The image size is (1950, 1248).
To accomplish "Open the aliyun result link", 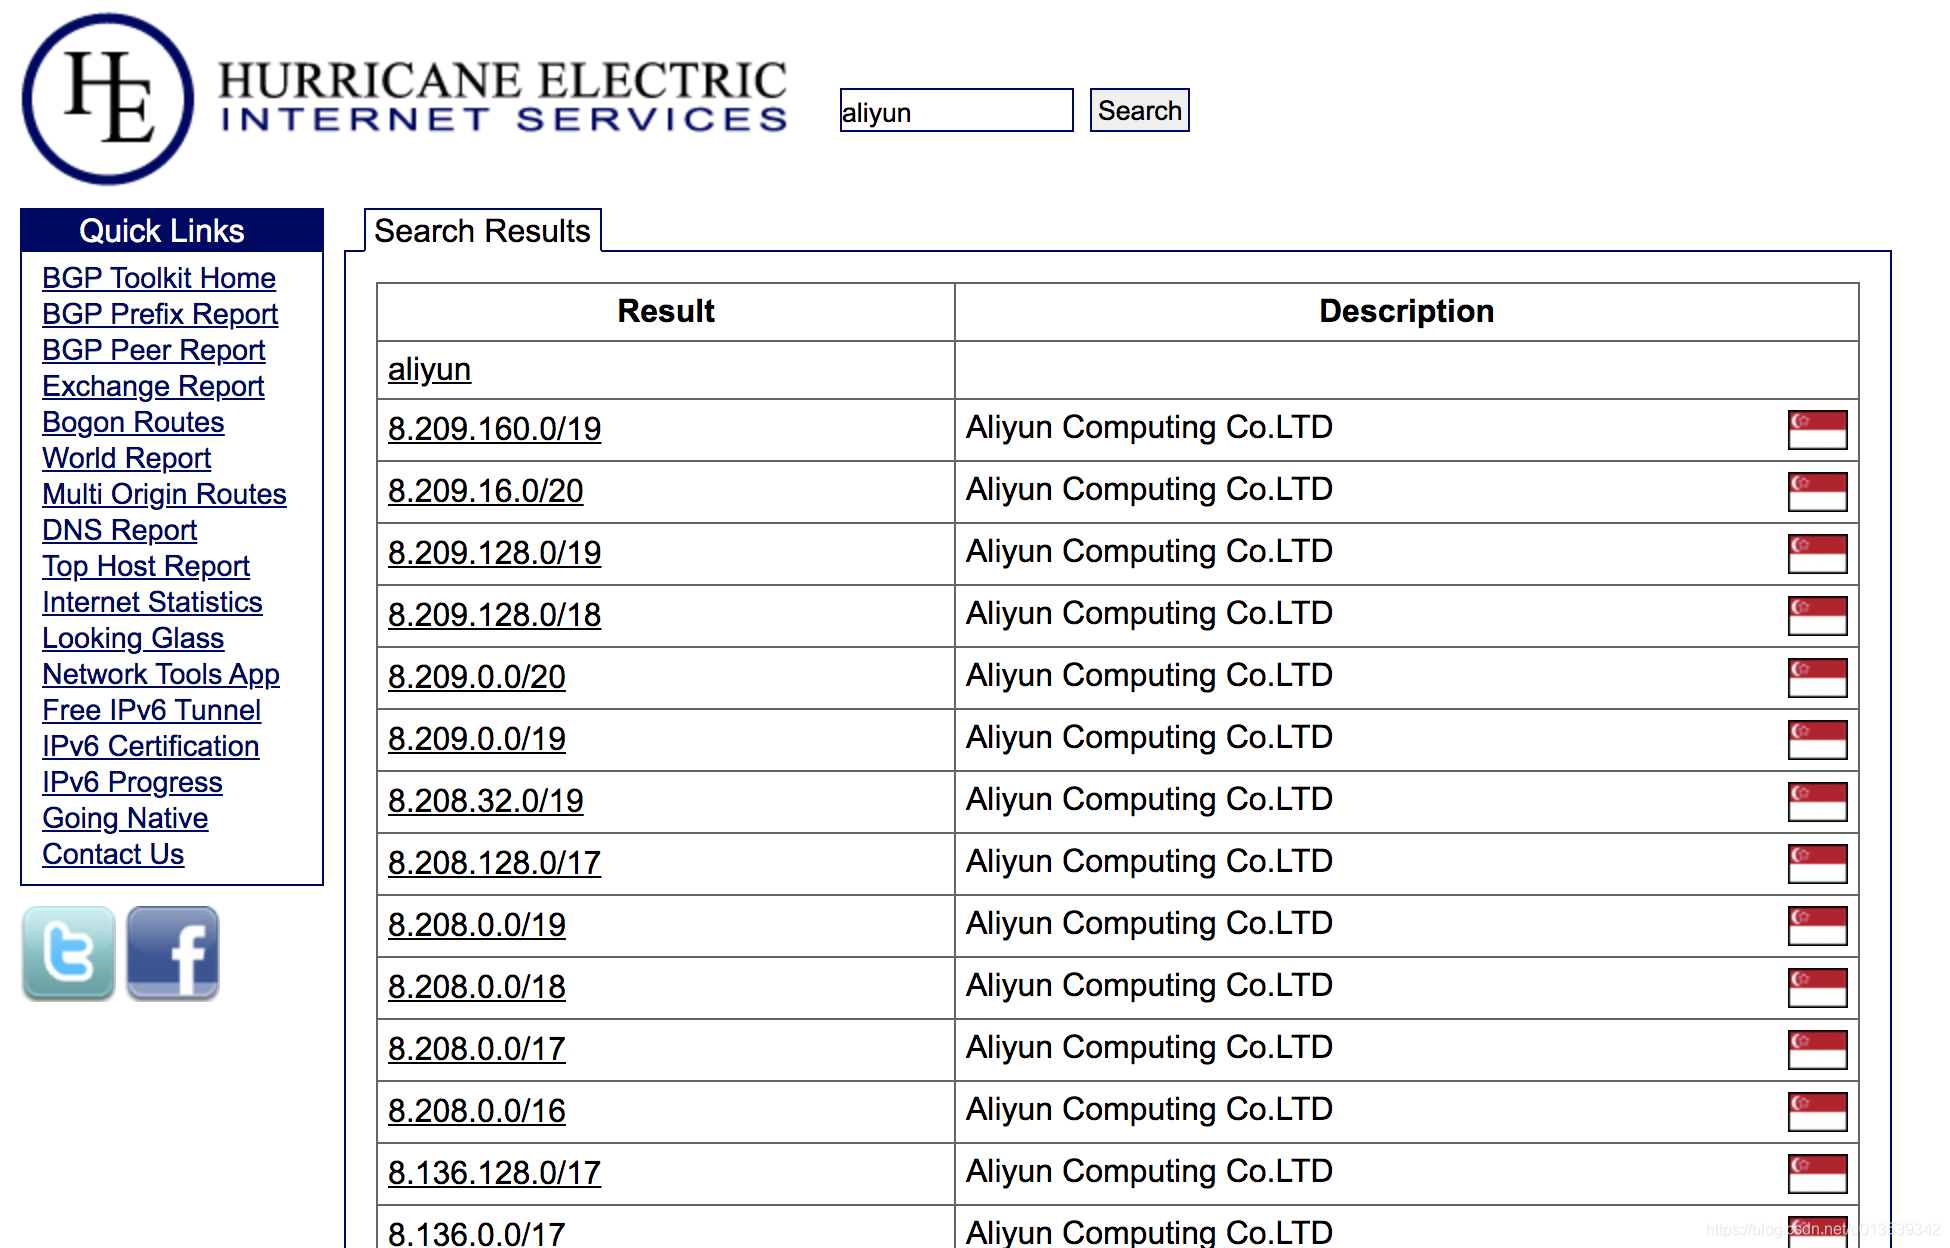I will pyautogui.click(x=429, y=370).
